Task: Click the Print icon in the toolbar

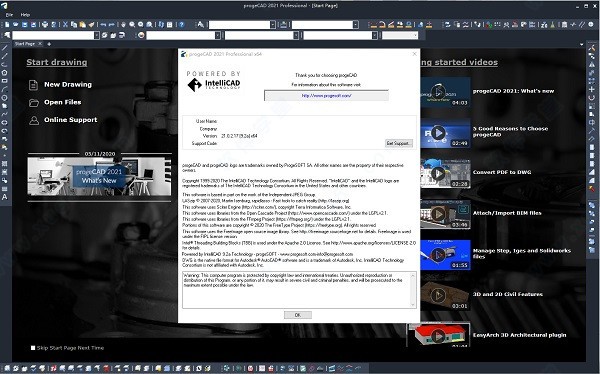Action: pyautogui.click(x=45, y=24)
